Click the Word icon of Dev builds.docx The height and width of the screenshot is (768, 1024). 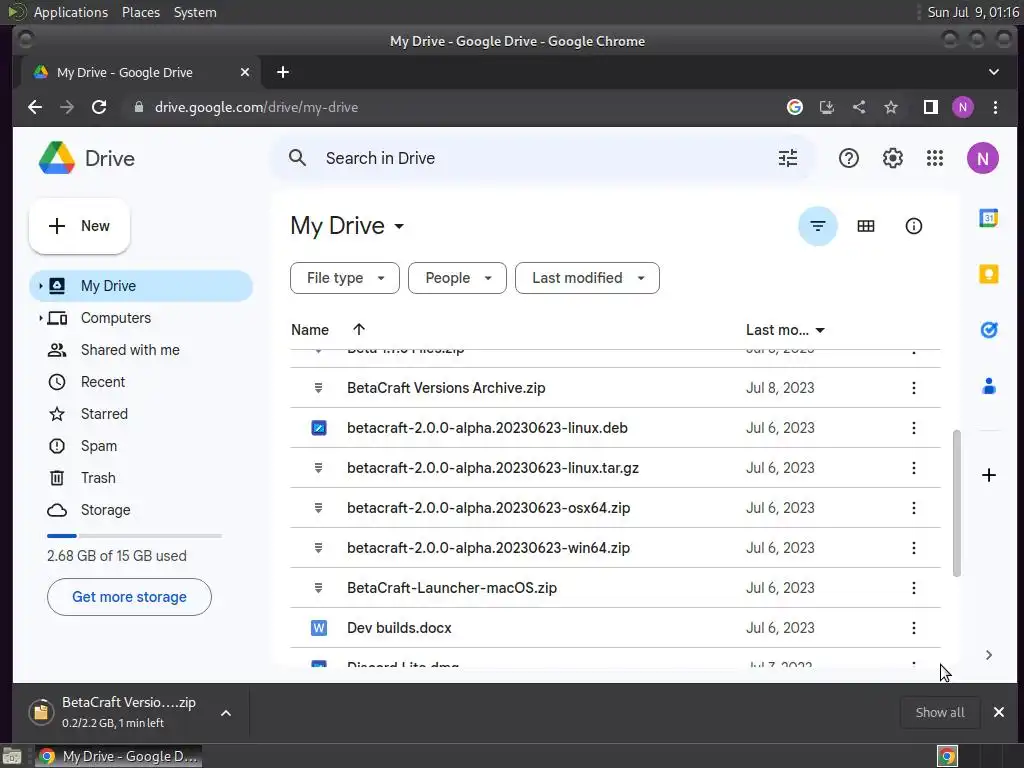pos(319,628)
